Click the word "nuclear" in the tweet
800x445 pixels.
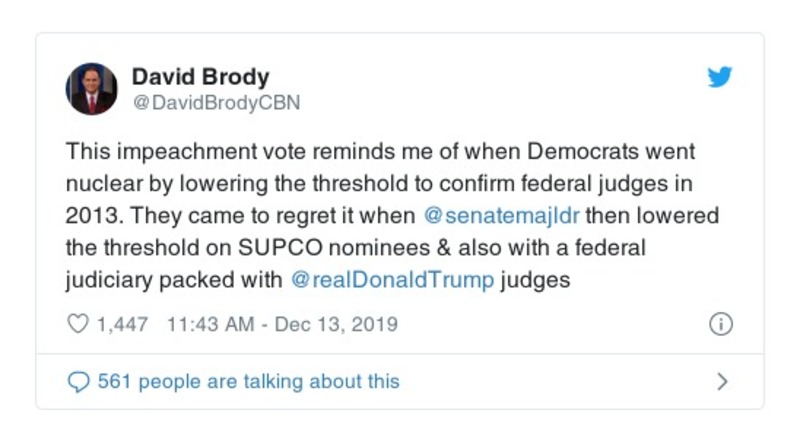[x=100, y=184]
